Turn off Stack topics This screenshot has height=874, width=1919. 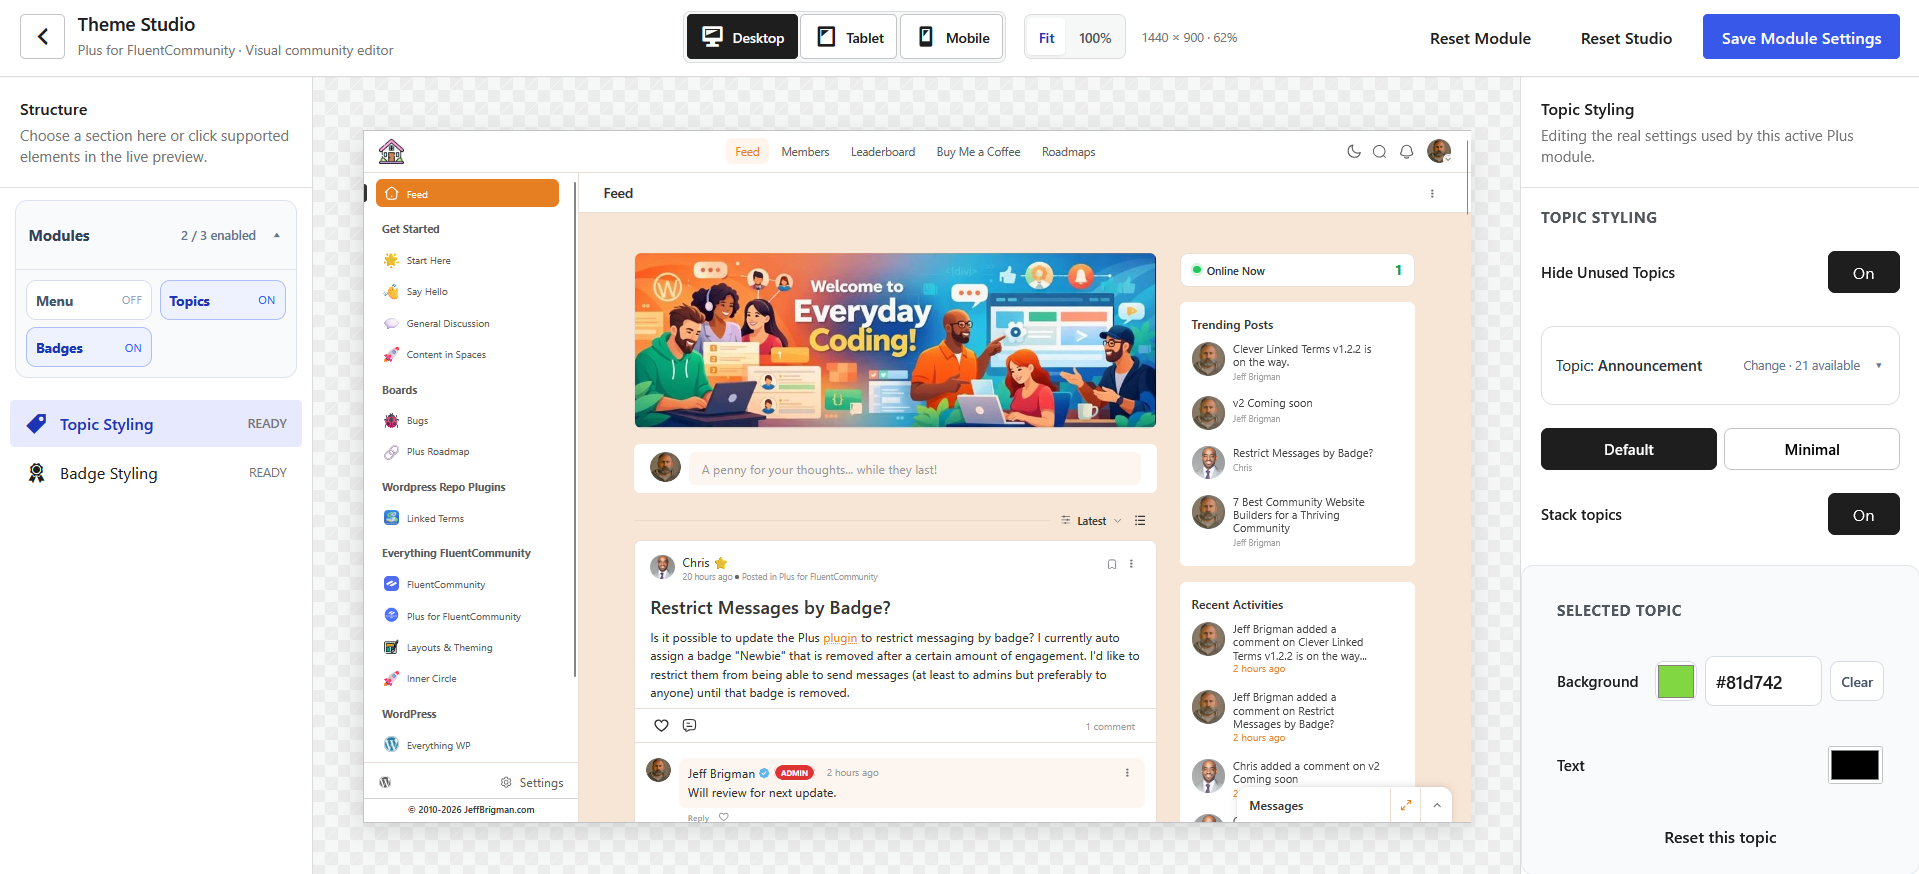(x=1863, y=514)
